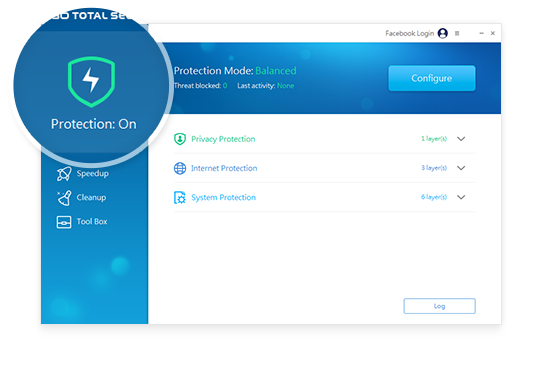The image size is (540, 365).
Task: Open the hamburger menu near avatar
Action: [457, 33]
